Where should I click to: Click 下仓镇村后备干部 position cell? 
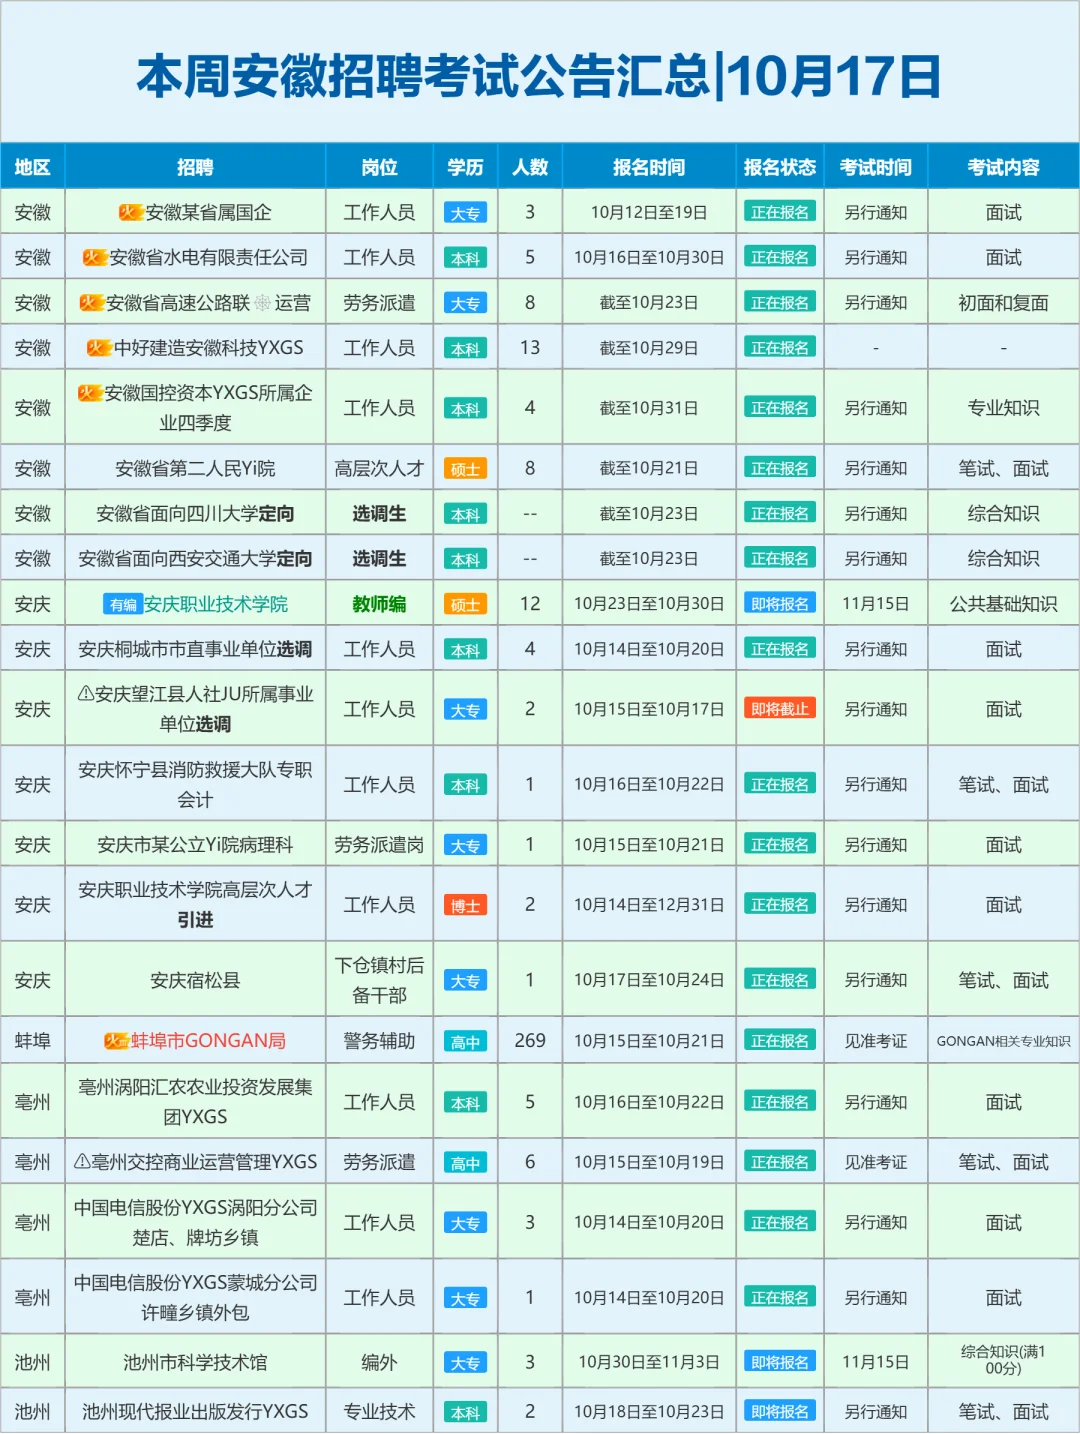click(x=379, y=980)
